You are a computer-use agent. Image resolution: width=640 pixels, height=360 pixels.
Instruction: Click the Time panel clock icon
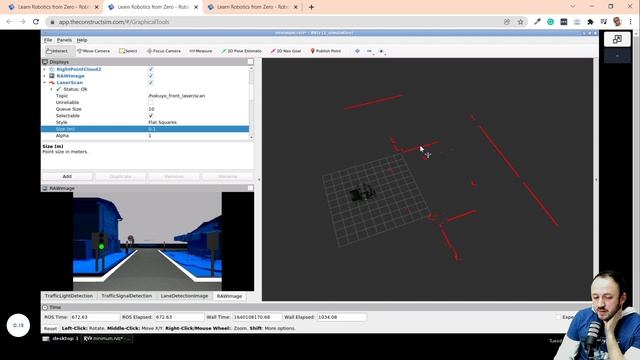(45, 307)
